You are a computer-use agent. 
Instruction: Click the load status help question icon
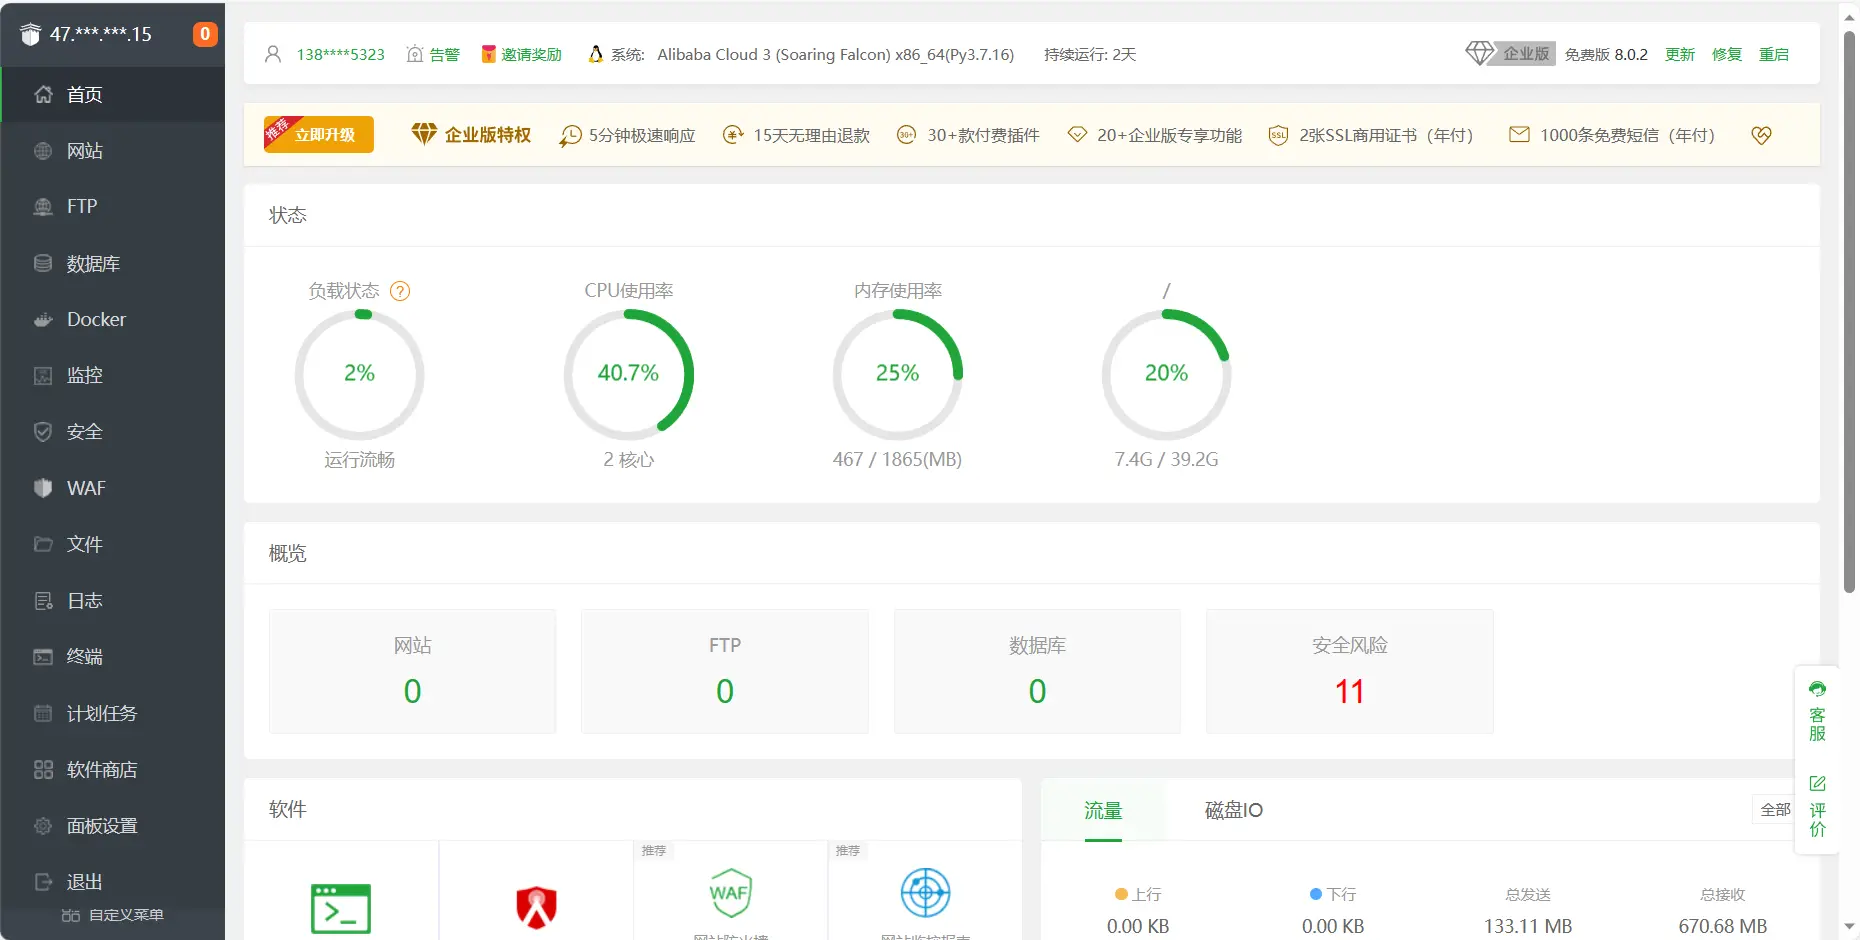click(400, 291)
